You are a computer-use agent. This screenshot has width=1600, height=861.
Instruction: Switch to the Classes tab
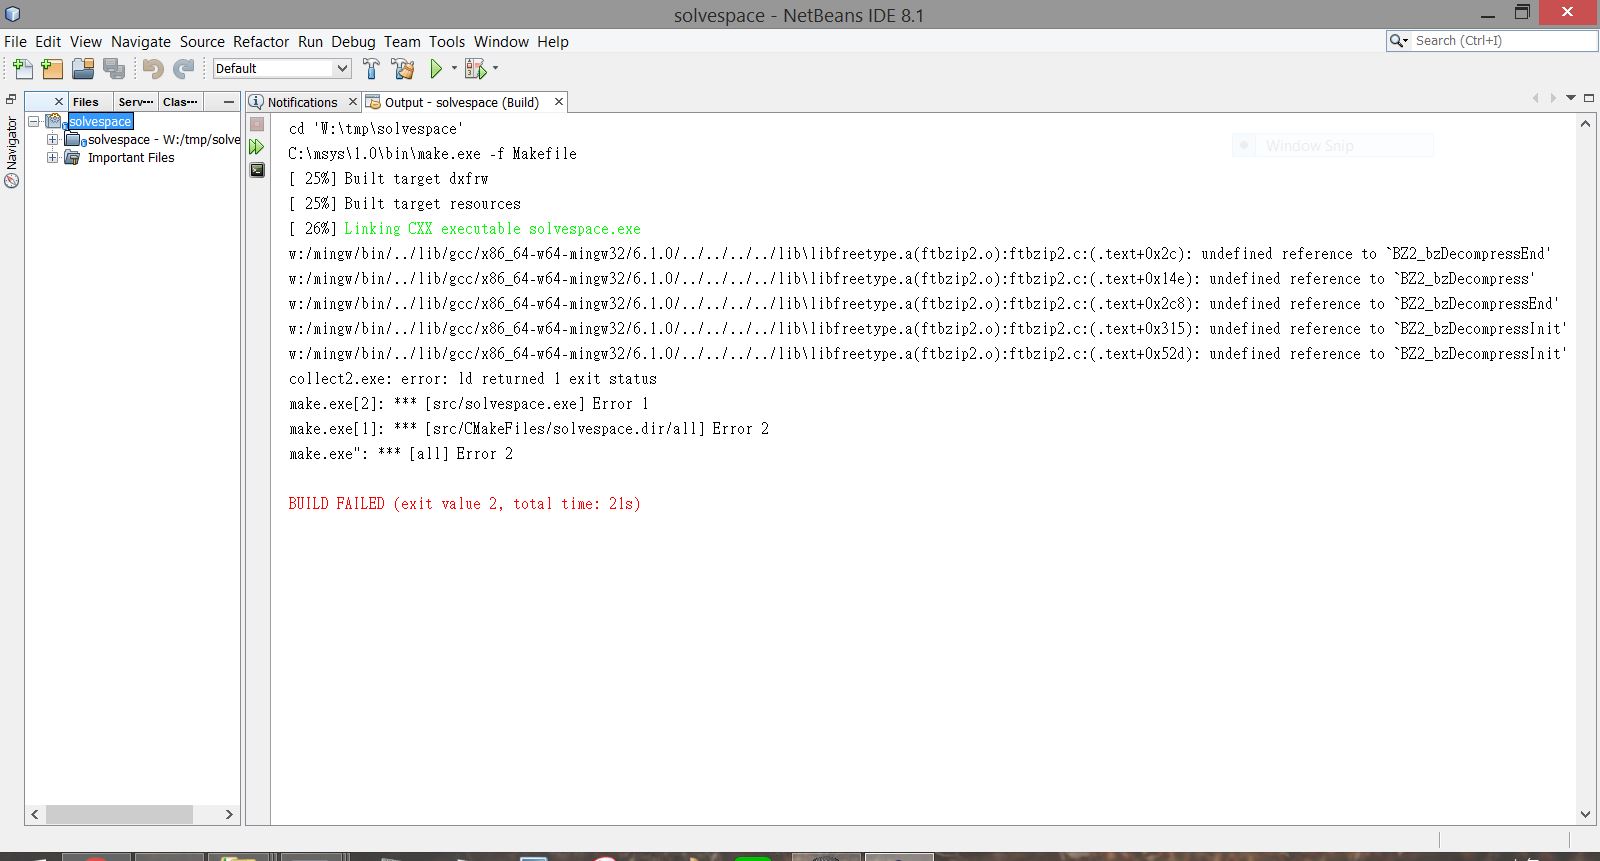pyautogui.click(x=180, y=102)
